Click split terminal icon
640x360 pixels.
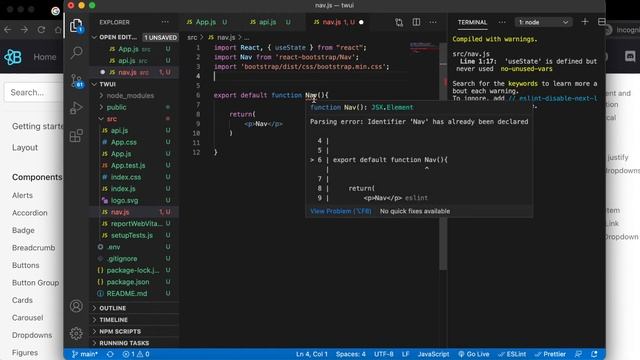601,22
